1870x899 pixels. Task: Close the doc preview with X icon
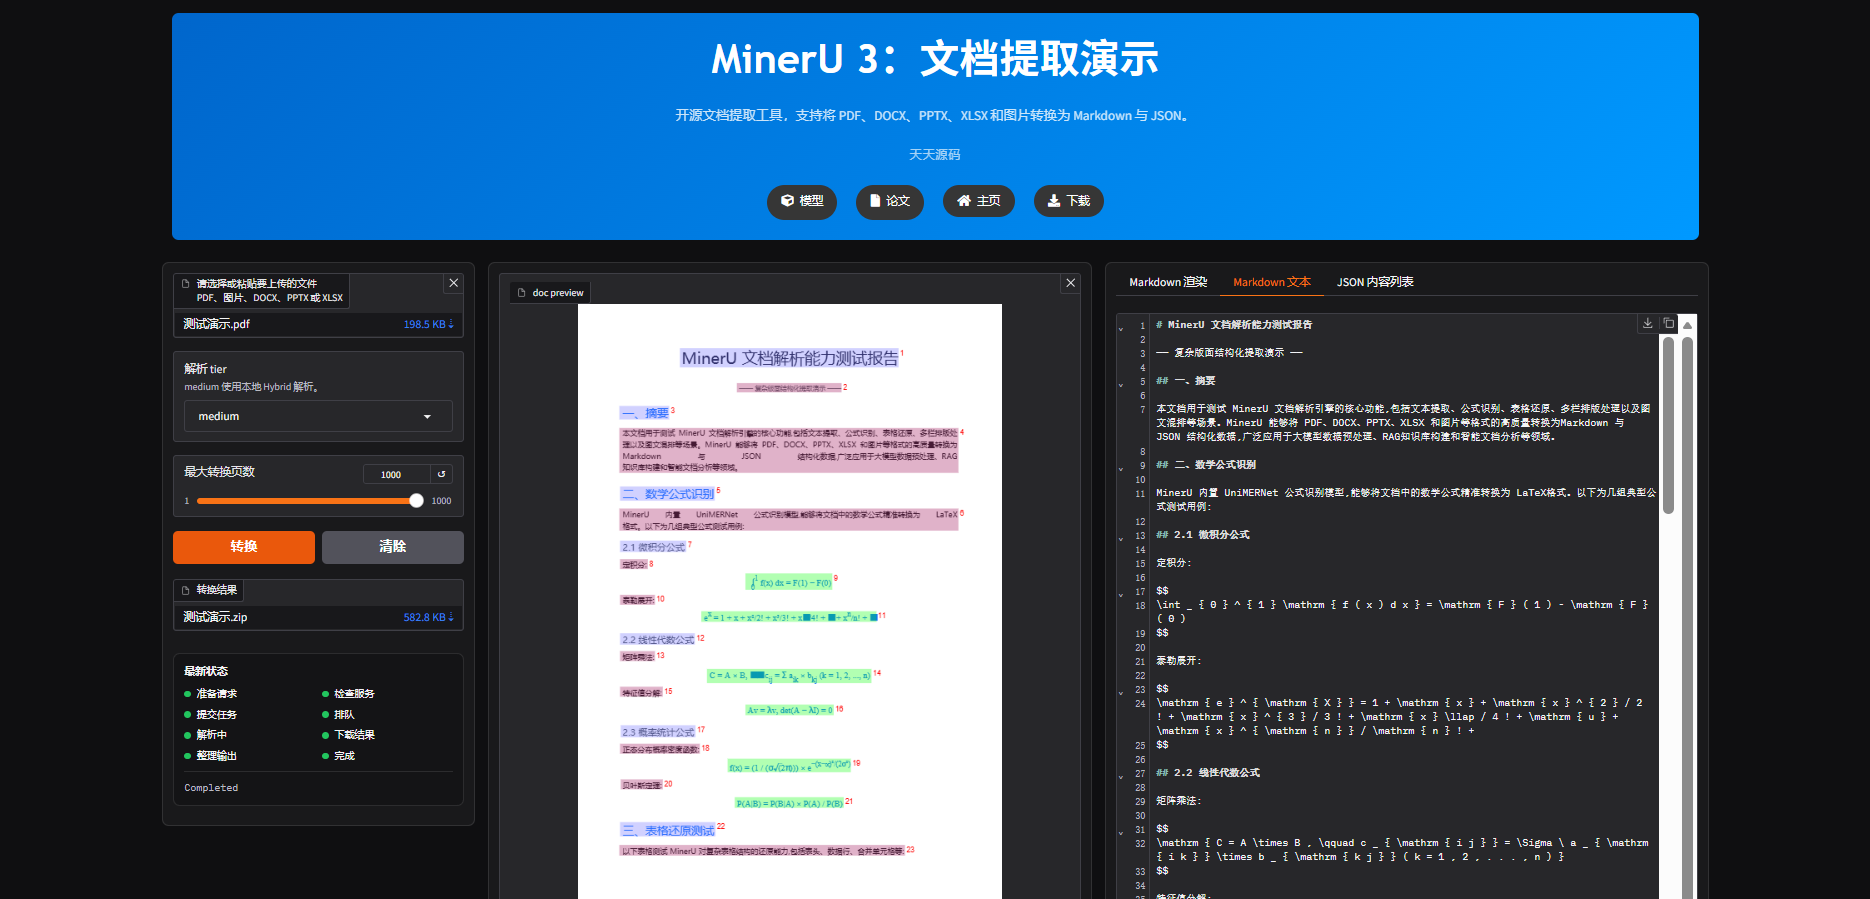pyautogui.click(x=1071, y=283)
